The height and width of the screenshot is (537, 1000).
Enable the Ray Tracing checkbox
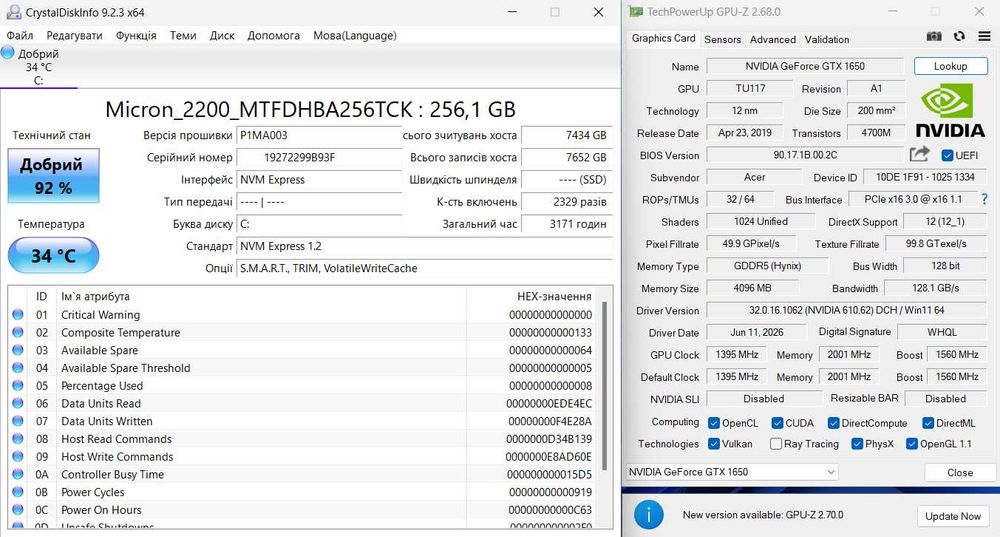pos(776,444)
